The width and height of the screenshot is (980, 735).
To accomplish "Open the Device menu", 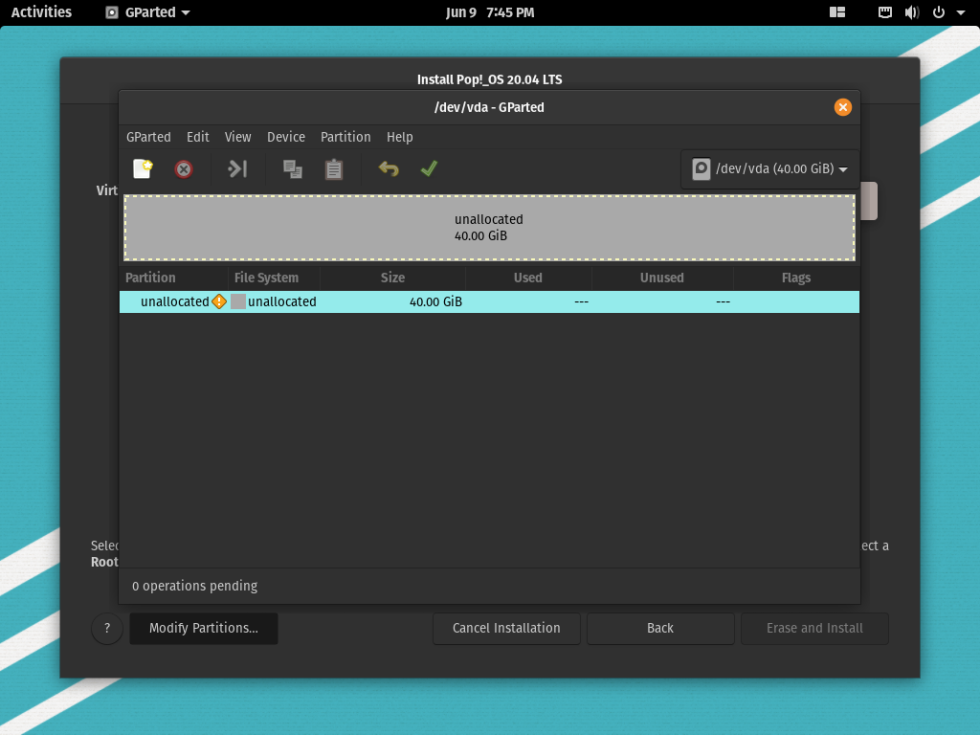I will [x=286, y=137].
